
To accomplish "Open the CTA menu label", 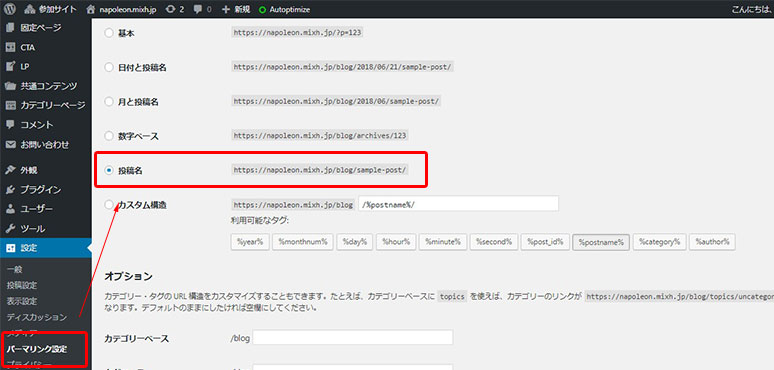I will click(x=28, y=47).
